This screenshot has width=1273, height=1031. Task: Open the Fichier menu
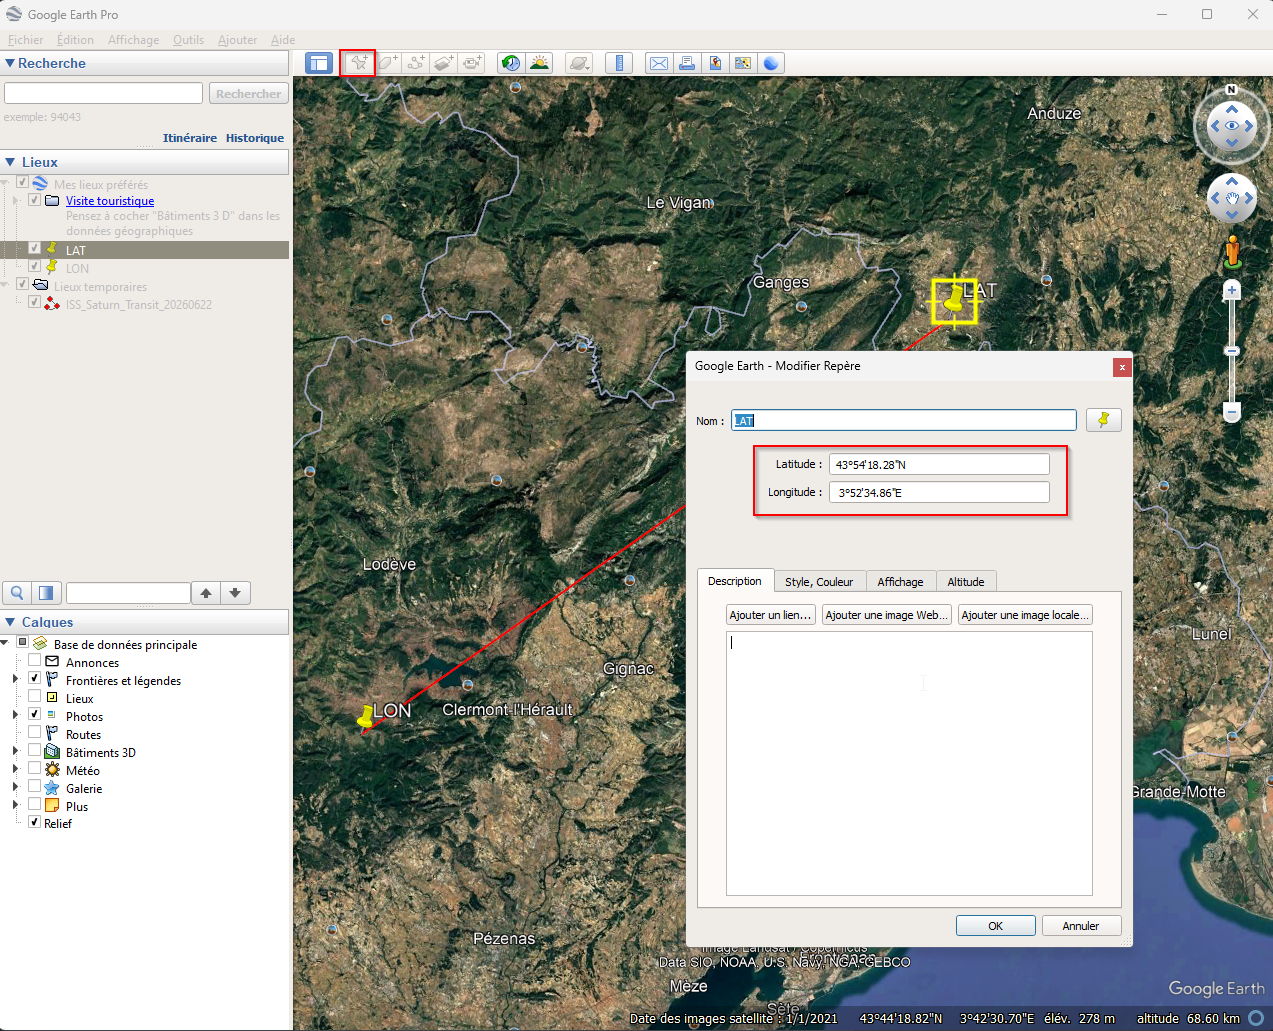(25, 40)
